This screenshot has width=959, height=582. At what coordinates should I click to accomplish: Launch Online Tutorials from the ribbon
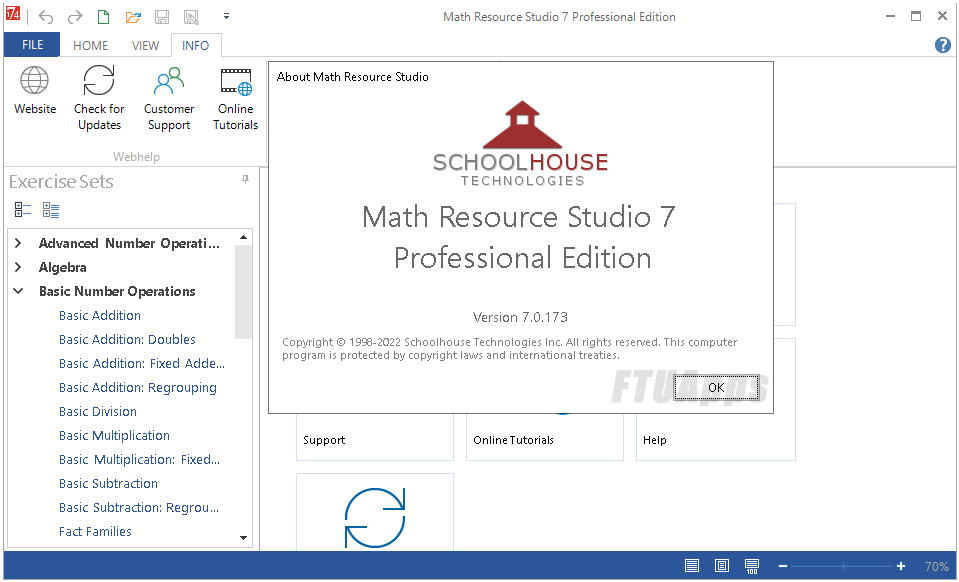(x=235, y=98)
